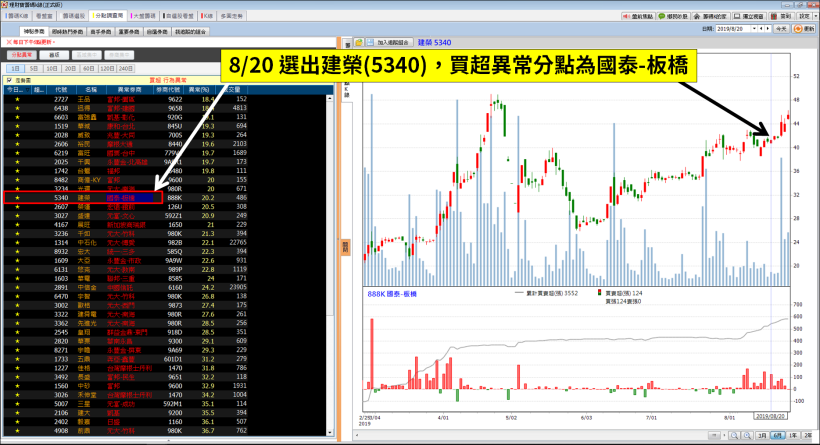Image resolution: width=820 pixels, height=445 pixels.
Task: Select the 20日 period toggle
Action: [x=70, y=69]
